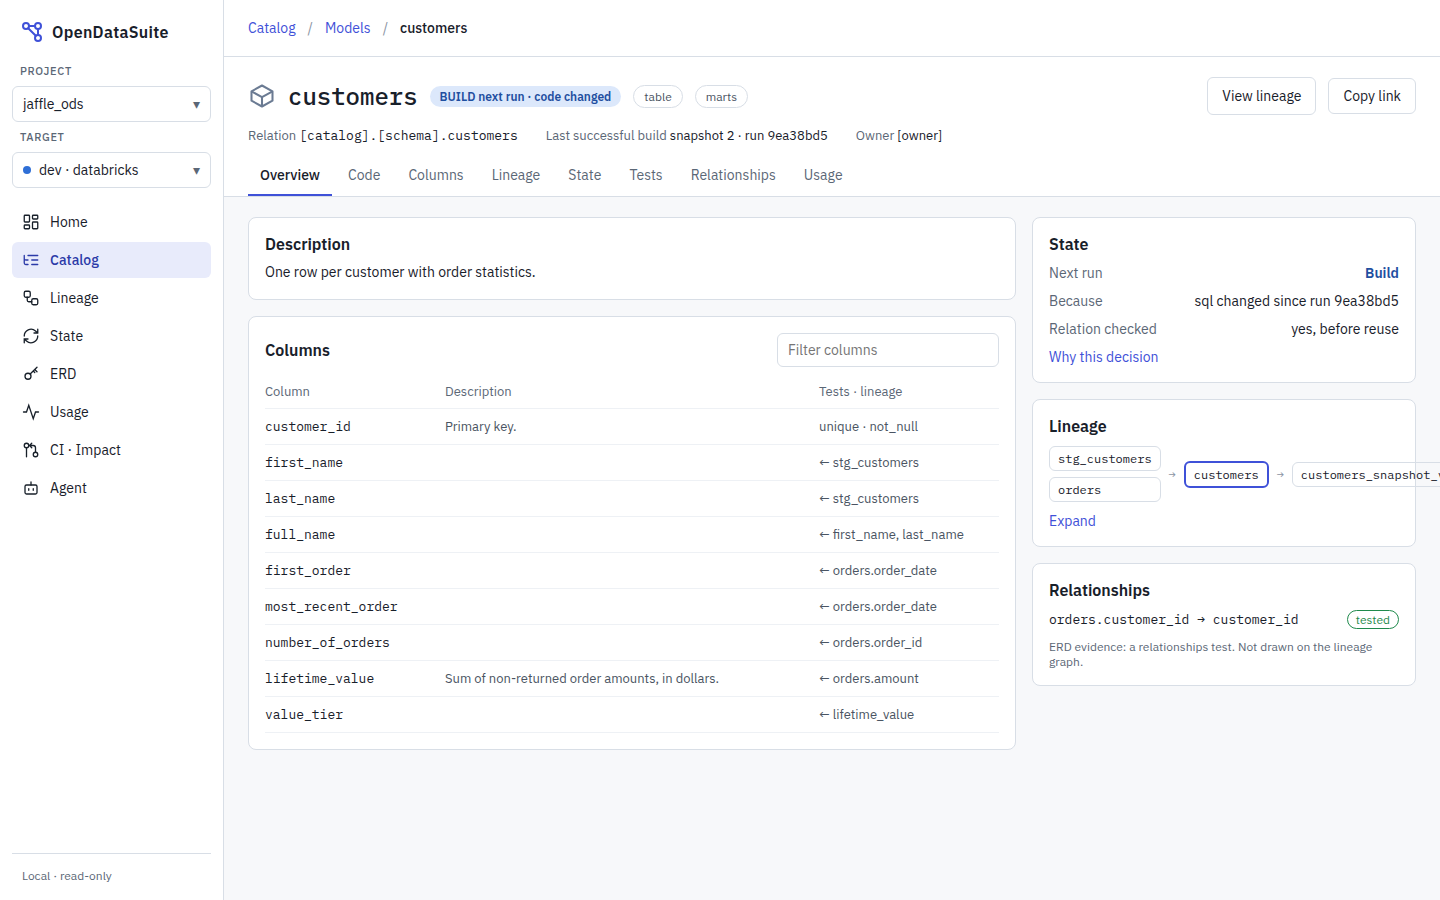Click the Lineage icon in sidebar
Screen dimensions: 1440x900
[x=31, y=298]
